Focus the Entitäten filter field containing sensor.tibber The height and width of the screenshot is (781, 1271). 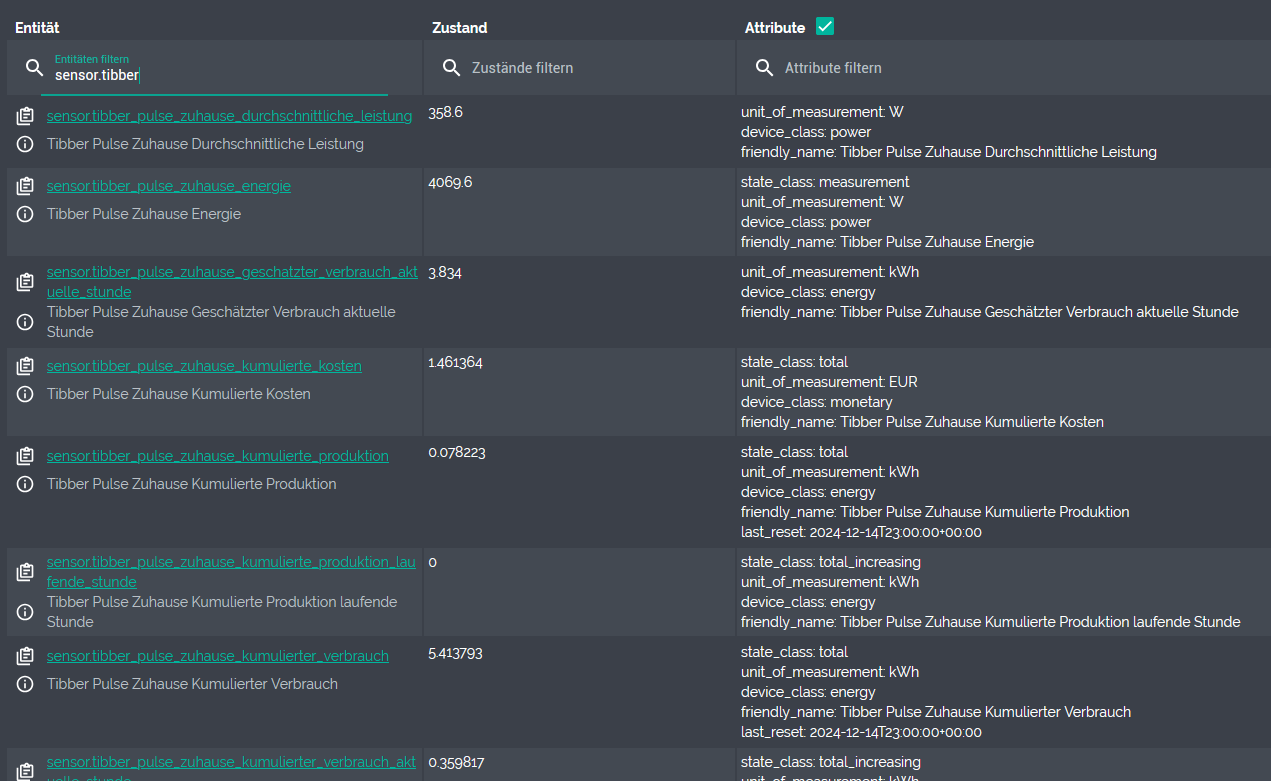click(x=214, y=68)
